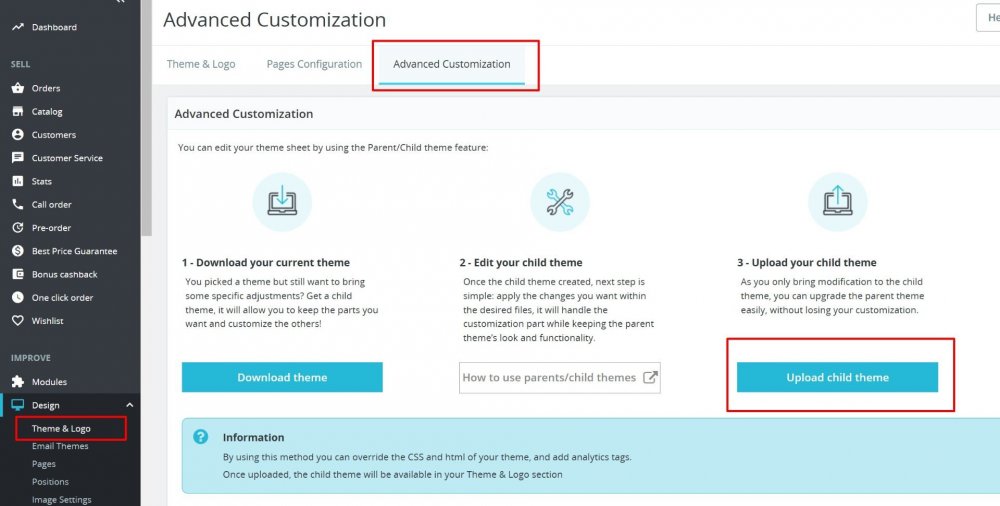This screenshot has height=506, width=1000.
Task: Click the Orders basket icon
Action: click(x=18, y=88)
